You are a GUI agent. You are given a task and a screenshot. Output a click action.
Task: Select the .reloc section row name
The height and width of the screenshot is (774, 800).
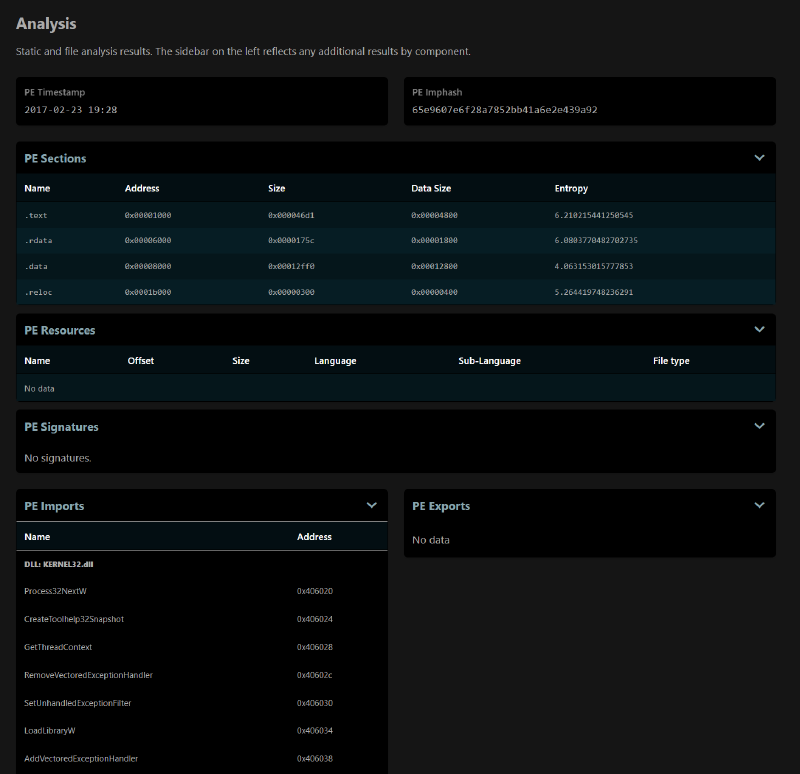(38, 292)
